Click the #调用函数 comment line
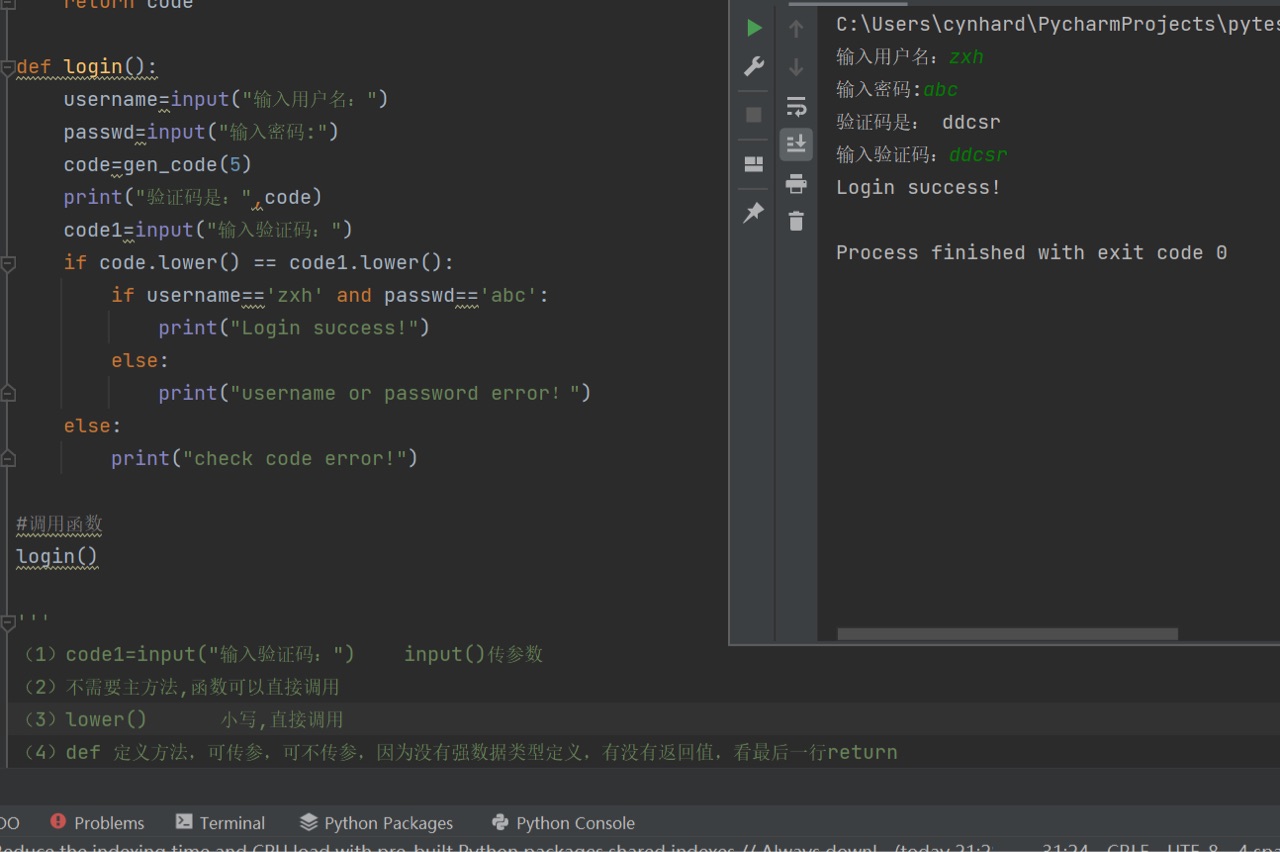Screen dimensions: 1280x852 point(59,524)
